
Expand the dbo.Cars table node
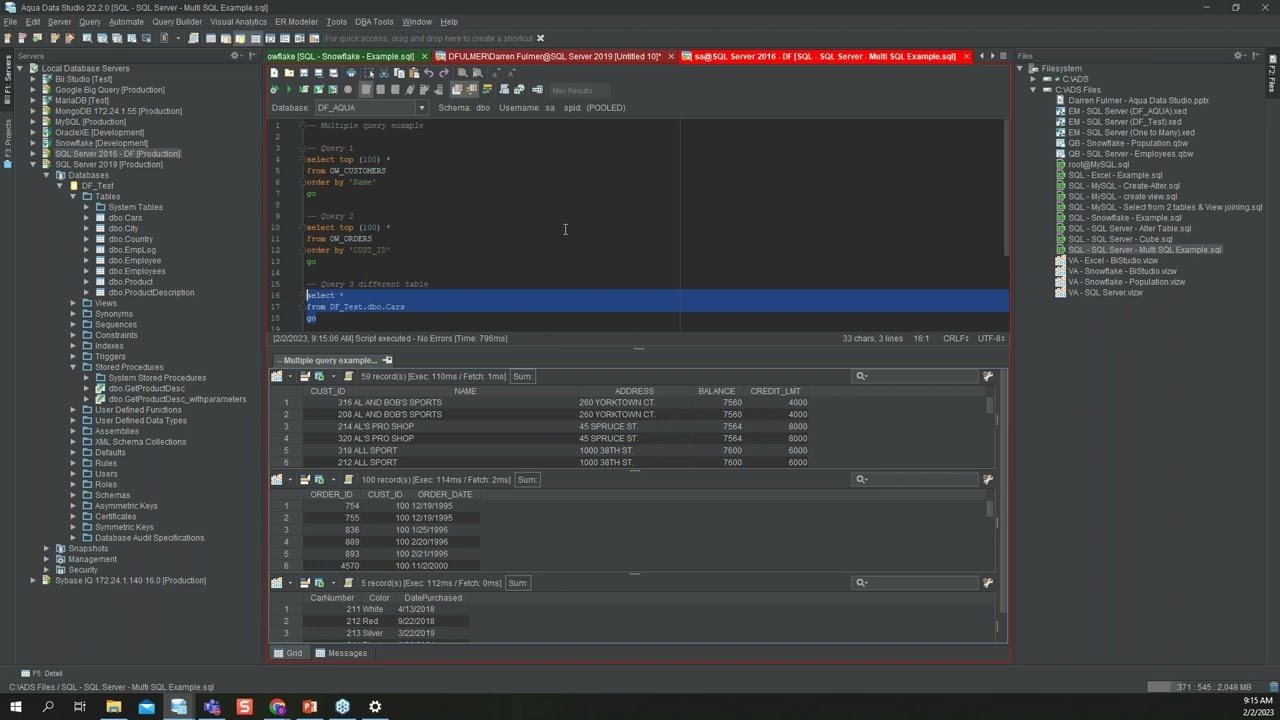tap(87, 218)
